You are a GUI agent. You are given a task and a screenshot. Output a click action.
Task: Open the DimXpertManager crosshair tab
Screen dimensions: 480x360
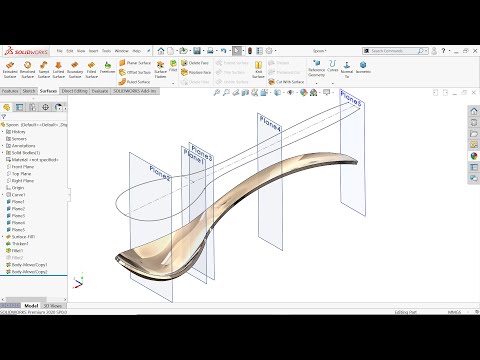coord(45,107)
